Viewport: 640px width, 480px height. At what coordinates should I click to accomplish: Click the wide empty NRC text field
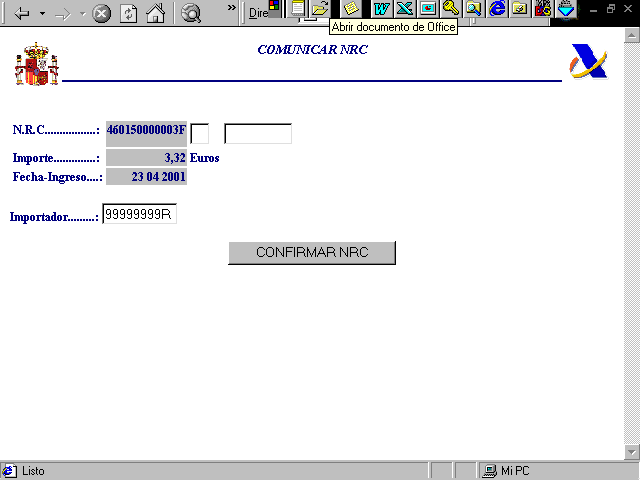[x=258, y=133]
